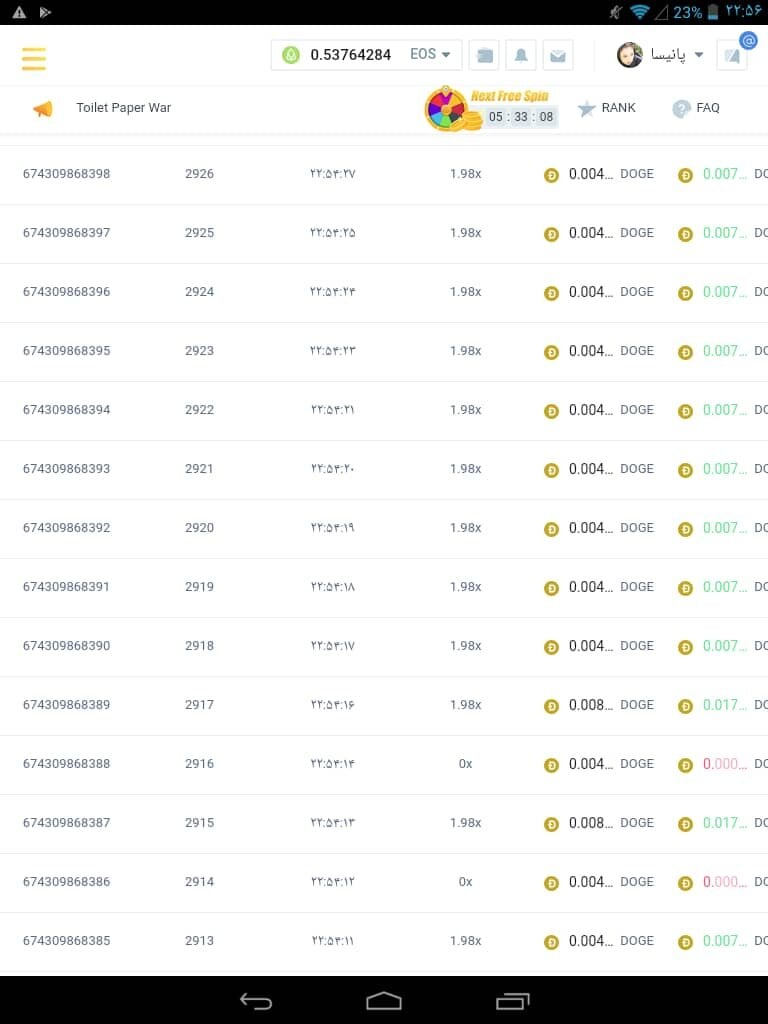Open the hamburger side menu
768x1024 pixels.
pyautogui.click(x=34, y=57)
